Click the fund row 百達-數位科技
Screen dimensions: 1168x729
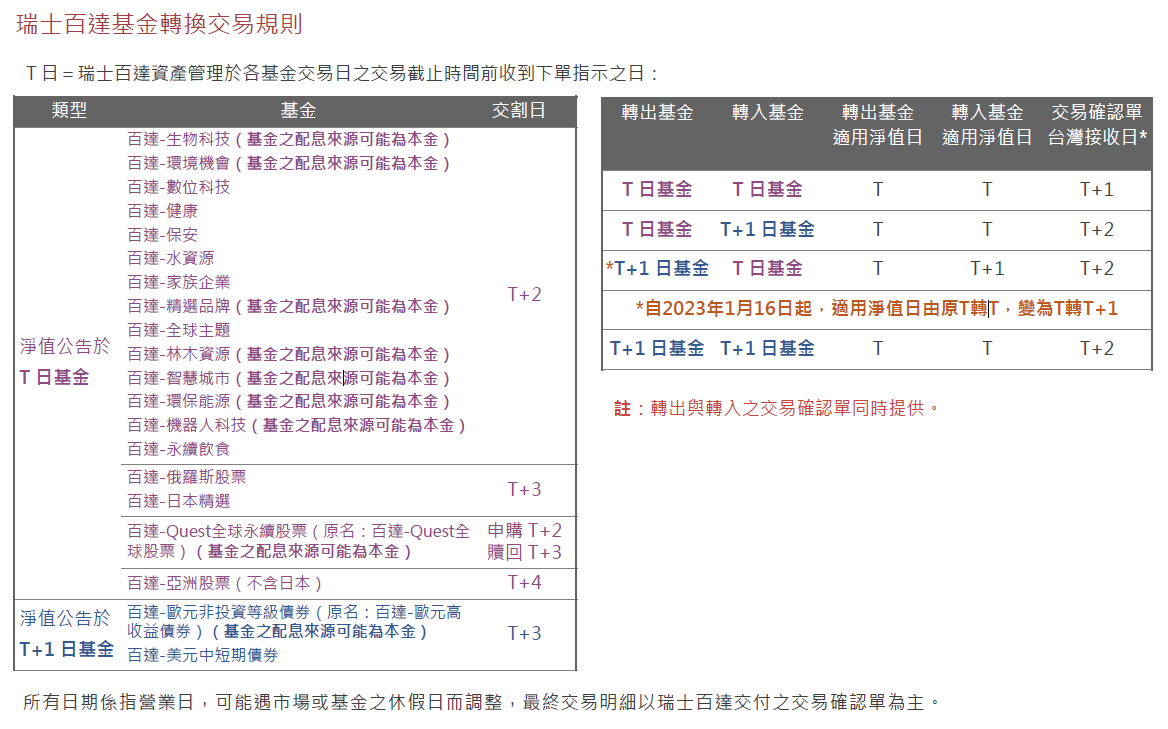pyautogui.click(x=179, y=188)
